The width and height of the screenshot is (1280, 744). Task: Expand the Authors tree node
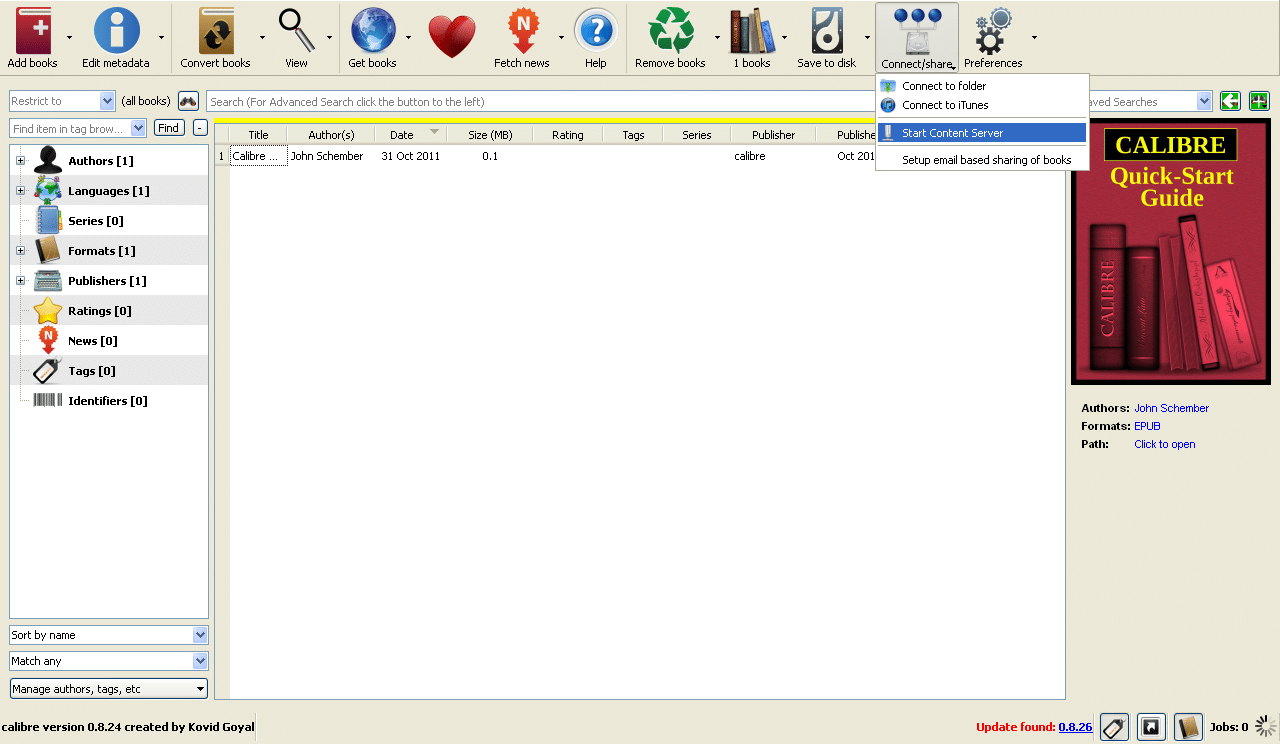click(x=20, y=161)
